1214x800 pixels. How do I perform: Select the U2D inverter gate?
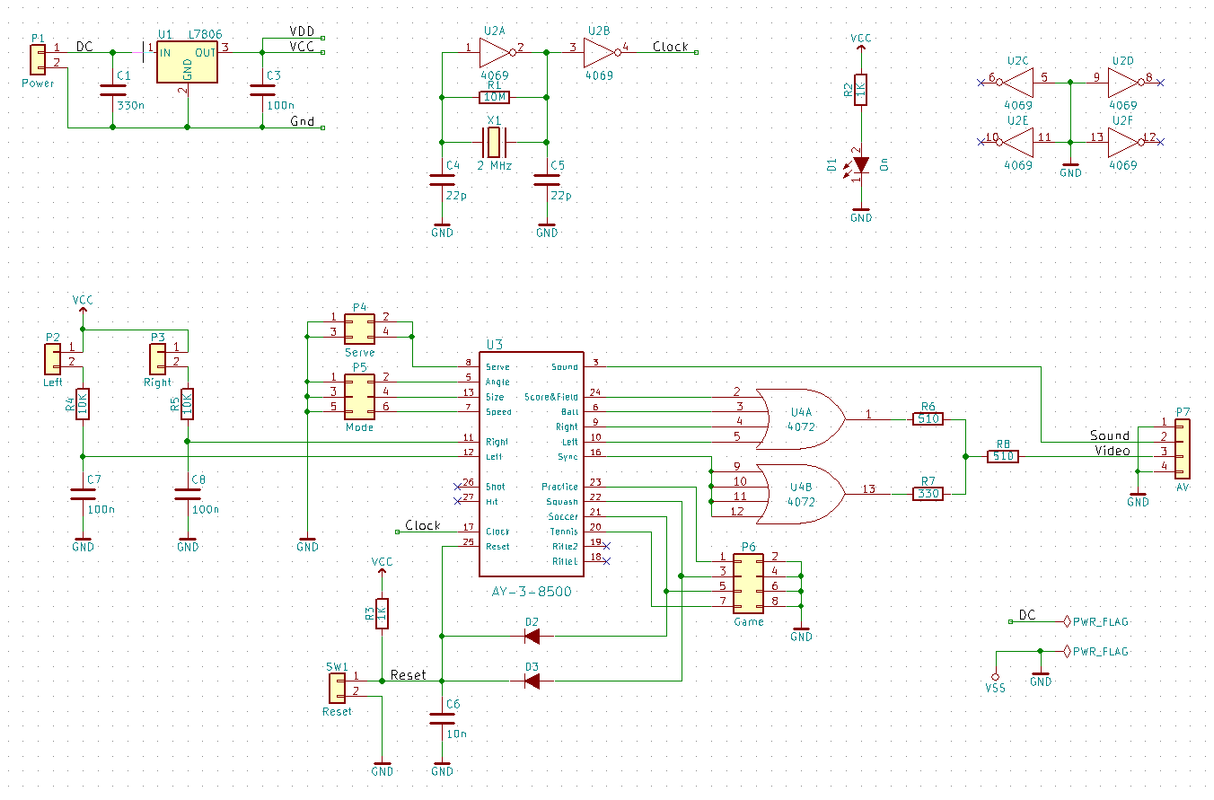click(x=1127, y=82)
